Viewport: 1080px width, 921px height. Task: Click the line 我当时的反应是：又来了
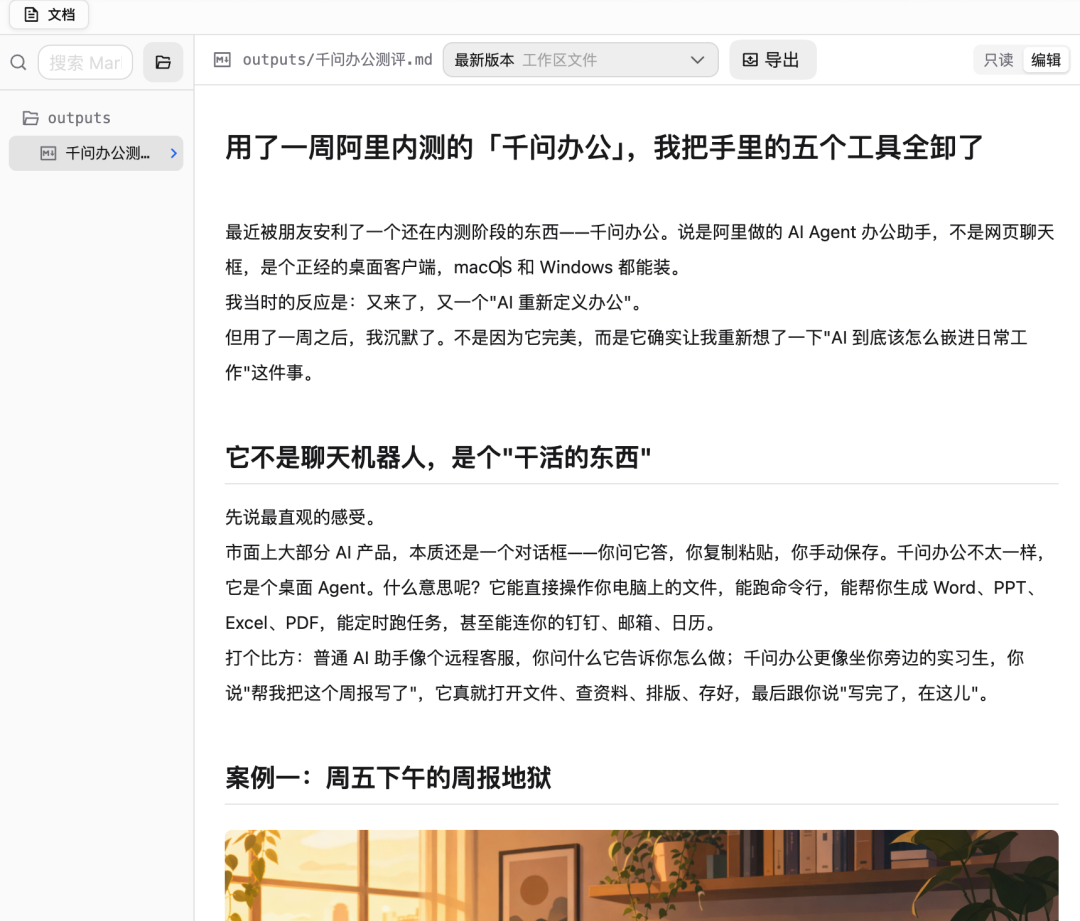click(435, 302)
